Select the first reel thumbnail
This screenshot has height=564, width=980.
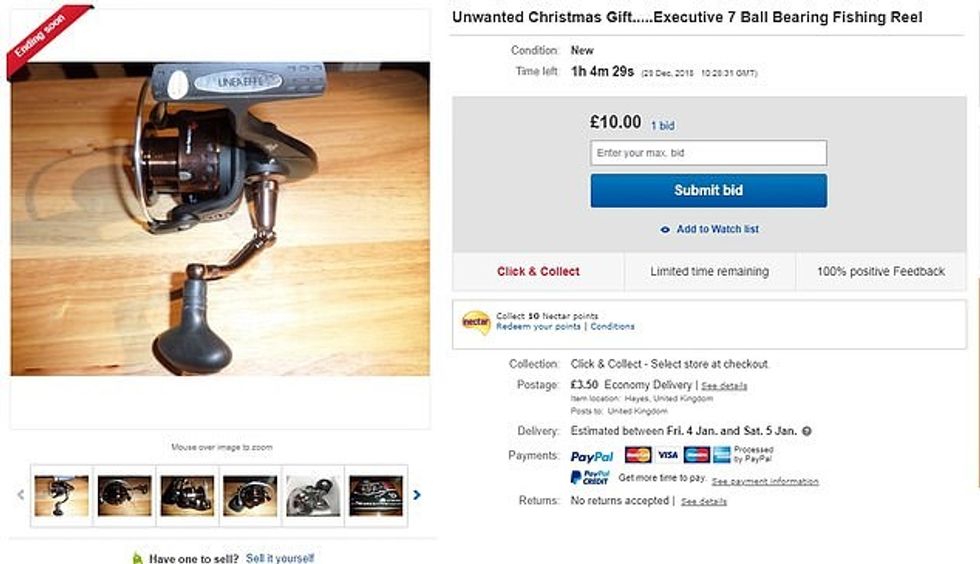click(x=61, y=496)
